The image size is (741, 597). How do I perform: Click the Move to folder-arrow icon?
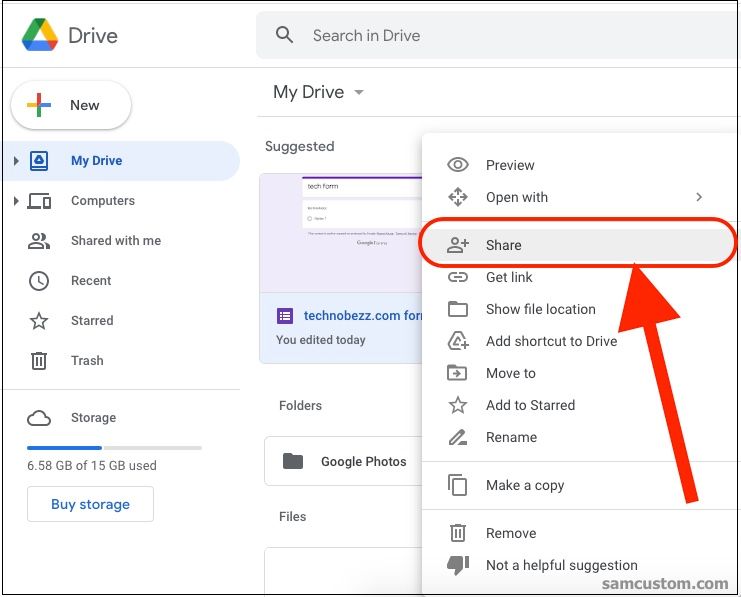(457, 373)
